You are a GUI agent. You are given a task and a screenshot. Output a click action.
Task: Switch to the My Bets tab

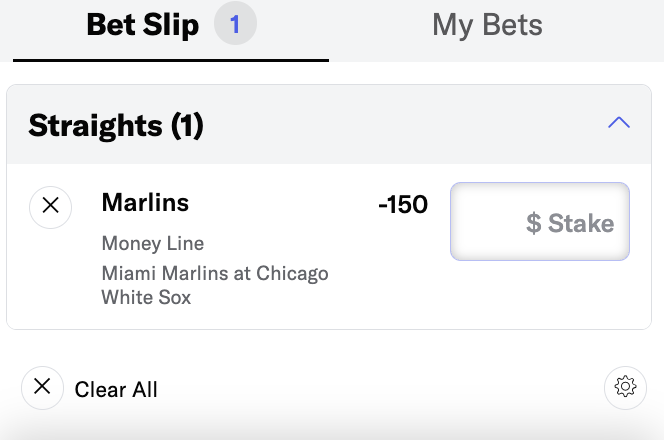click(x=487, y=25)
